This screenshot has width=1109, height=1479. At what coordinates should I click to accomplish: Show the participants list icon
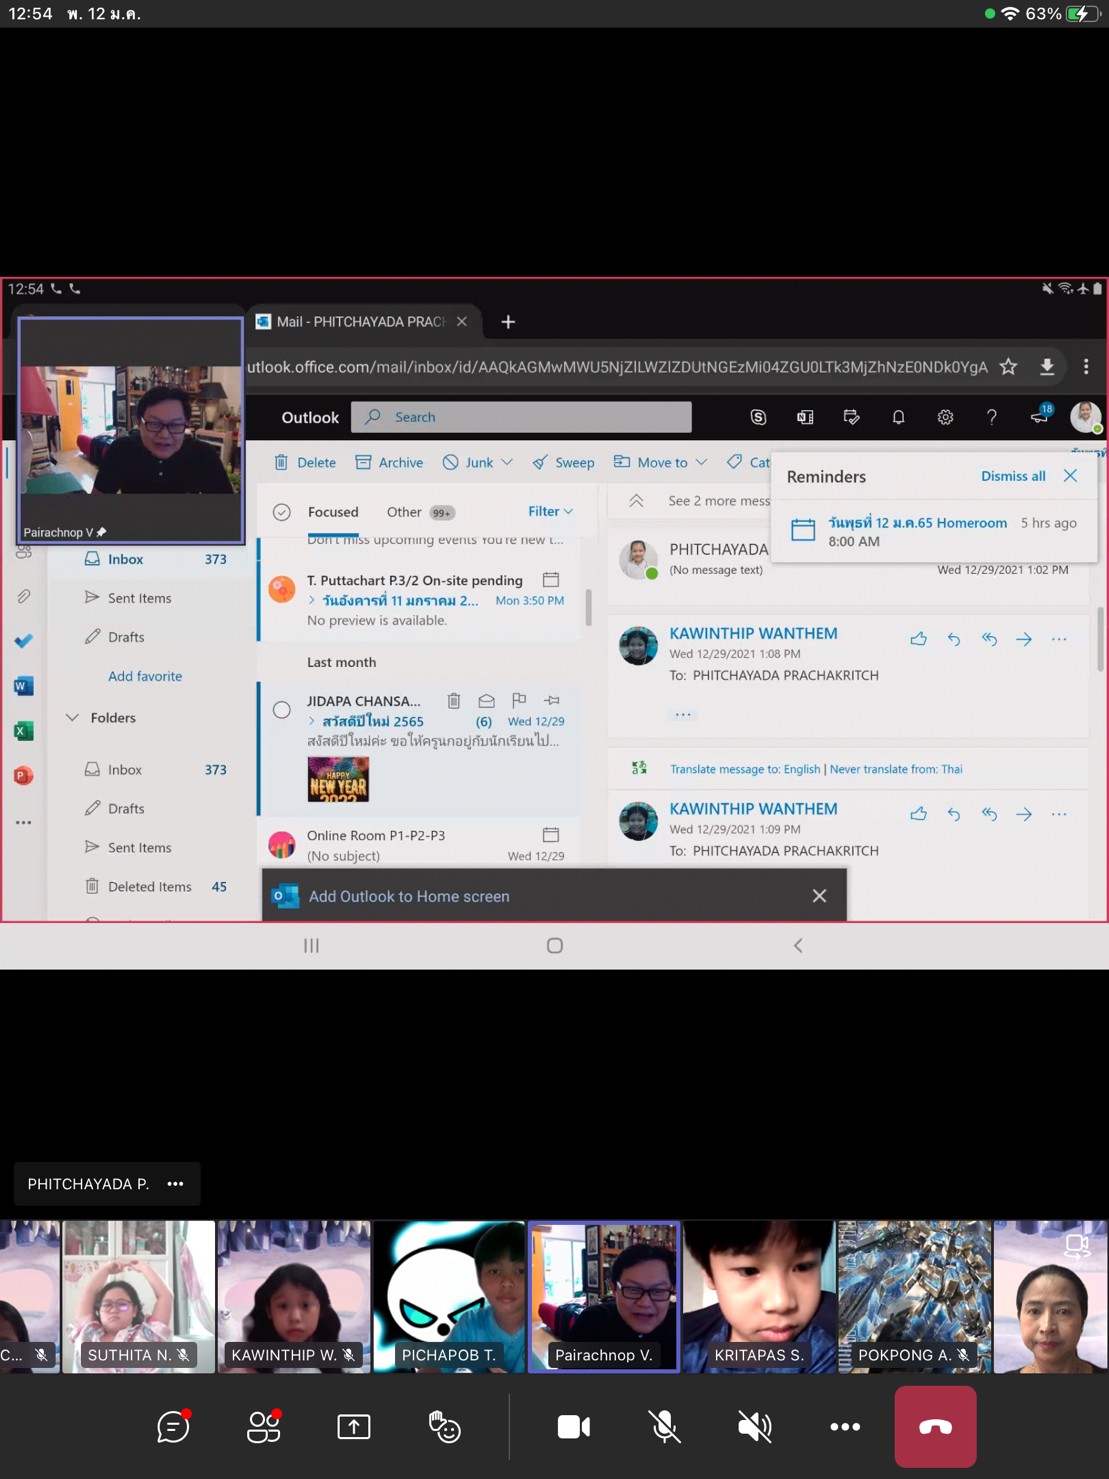264,1427
